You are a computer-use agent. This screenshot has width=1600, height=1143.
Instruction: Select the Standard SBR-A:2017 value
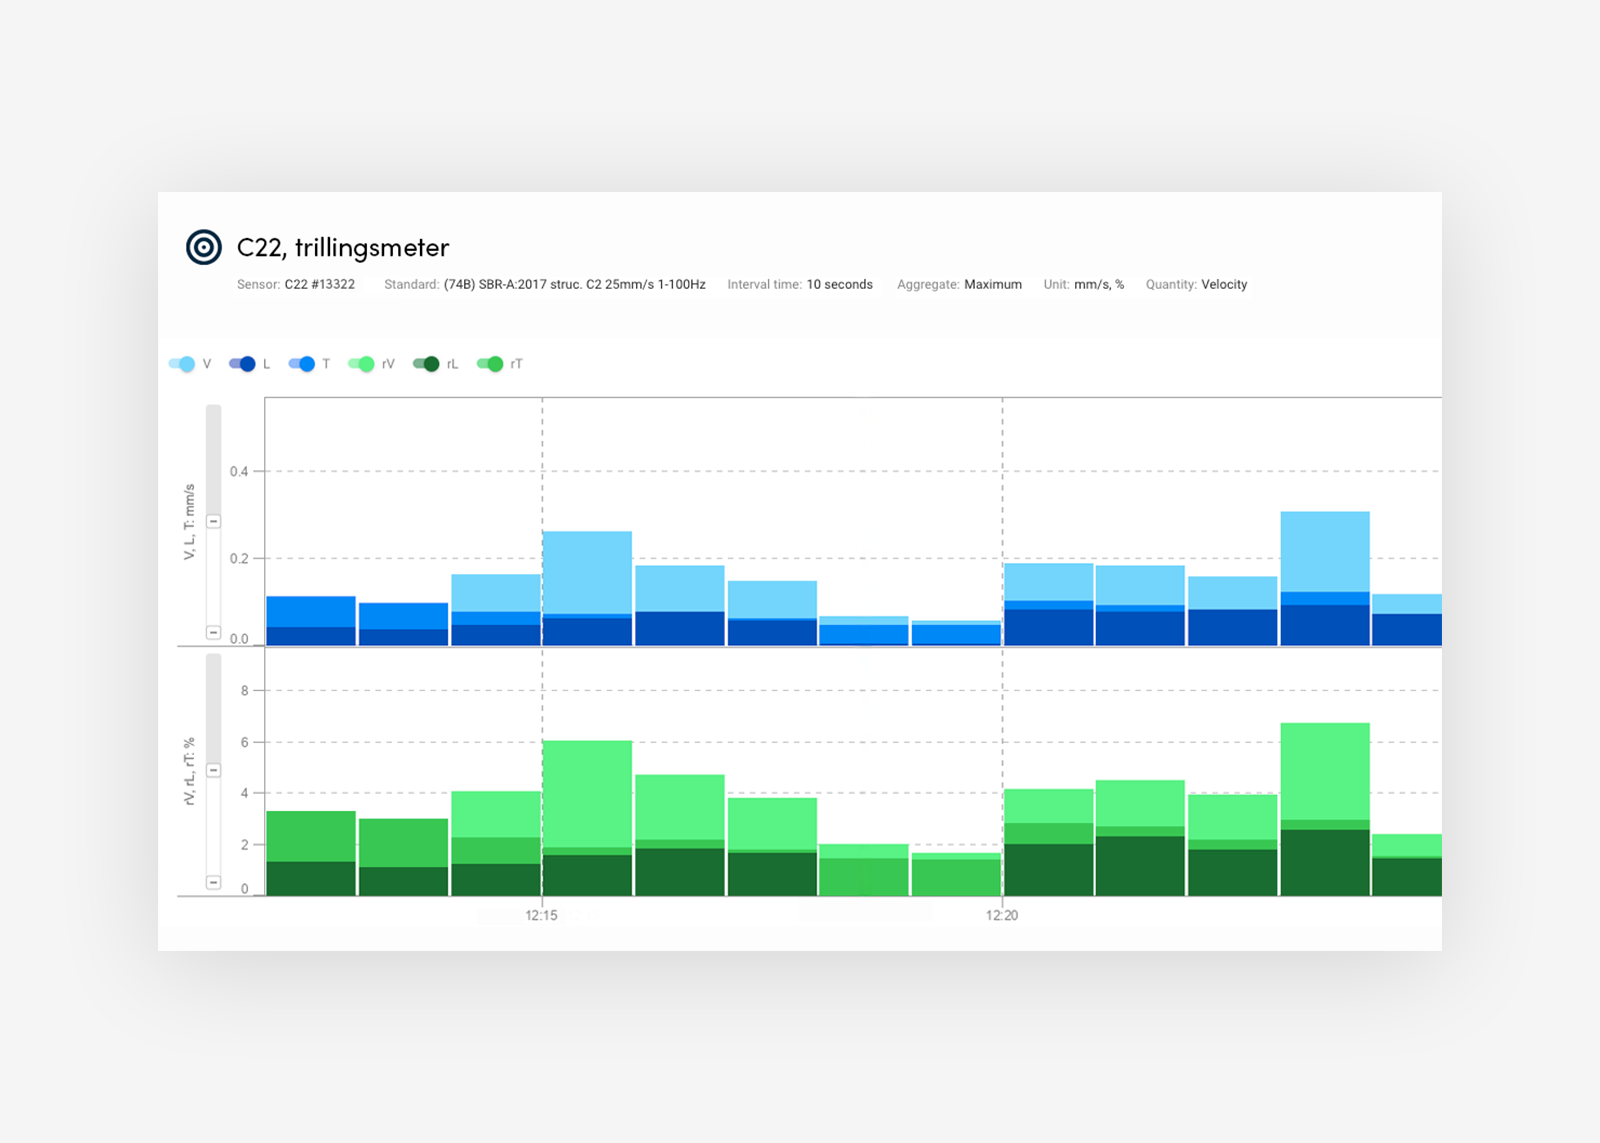point(574,285)
